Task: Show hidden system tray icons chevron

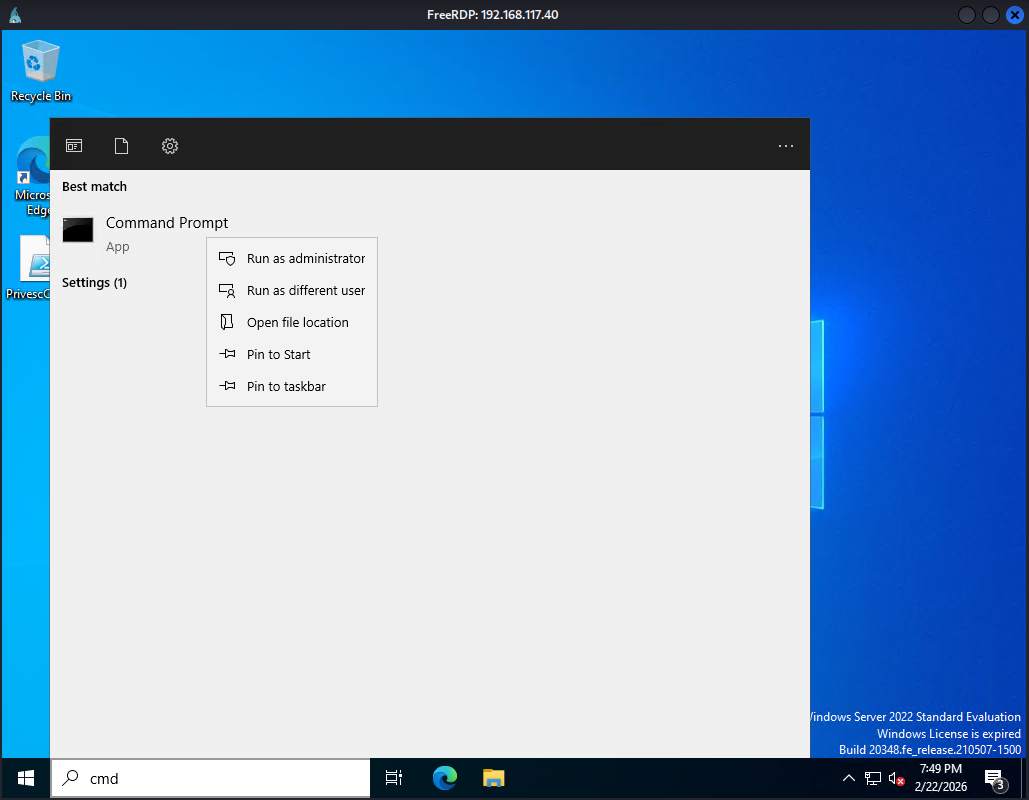Action: (x=849, y=778)
